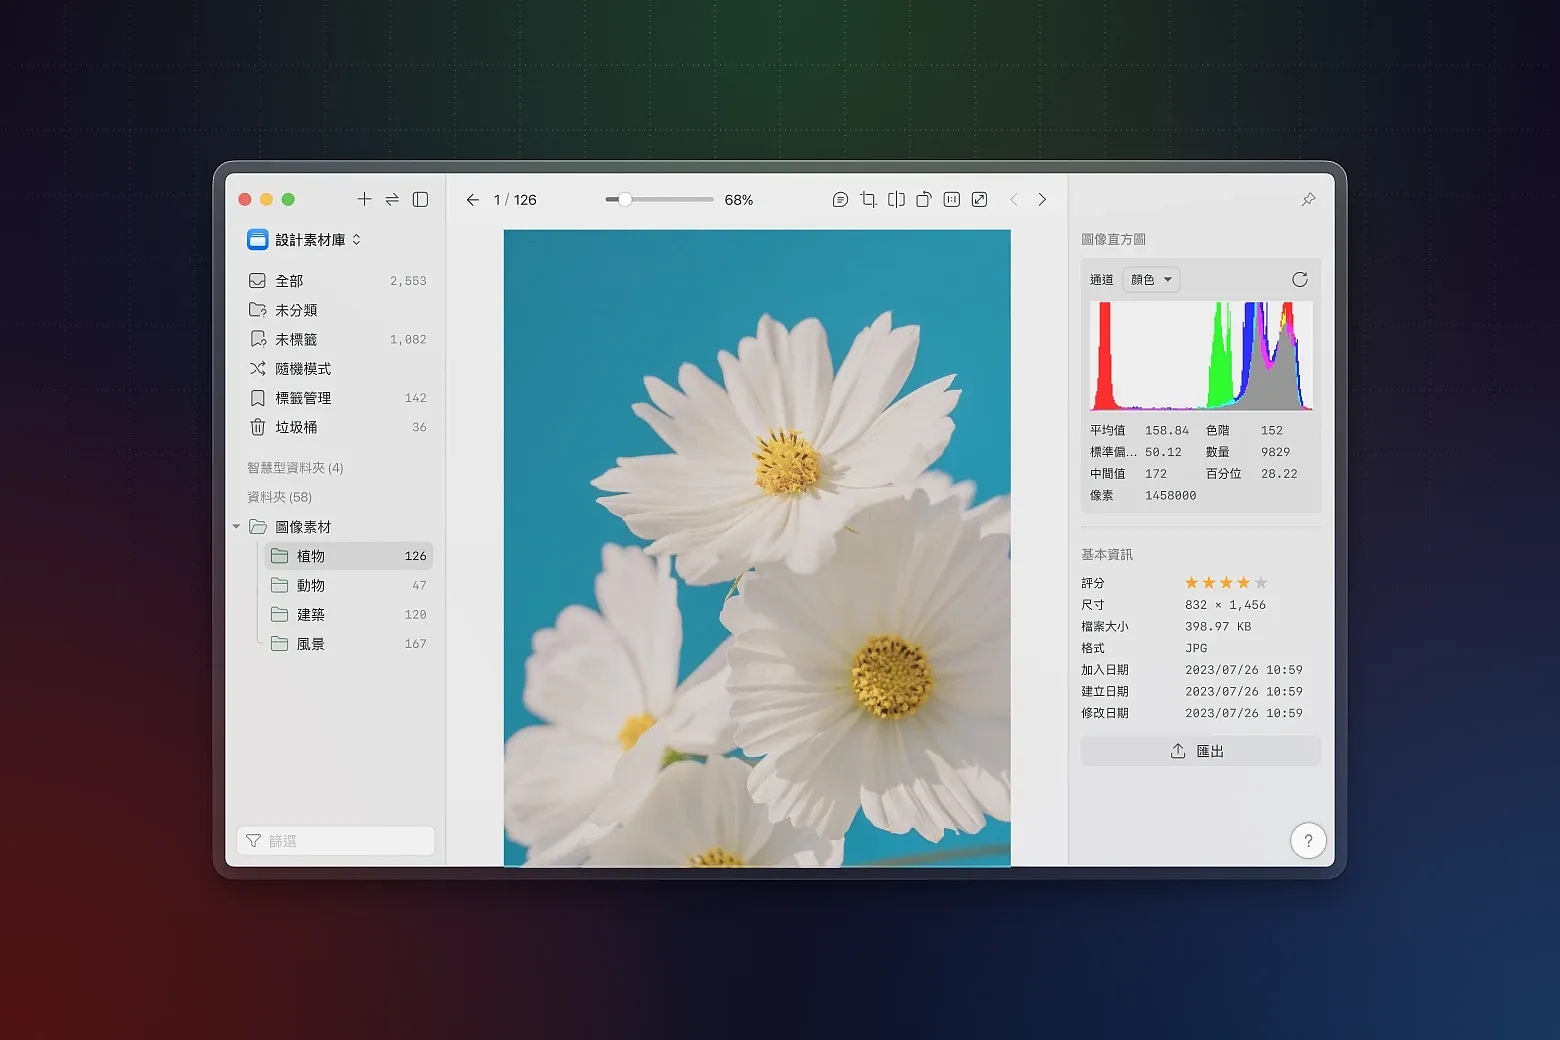Image resolution: width=1560 pixels, height=1040 pixels.
Task: Click the white flower image preview
Action: click(x=757, y=548)
